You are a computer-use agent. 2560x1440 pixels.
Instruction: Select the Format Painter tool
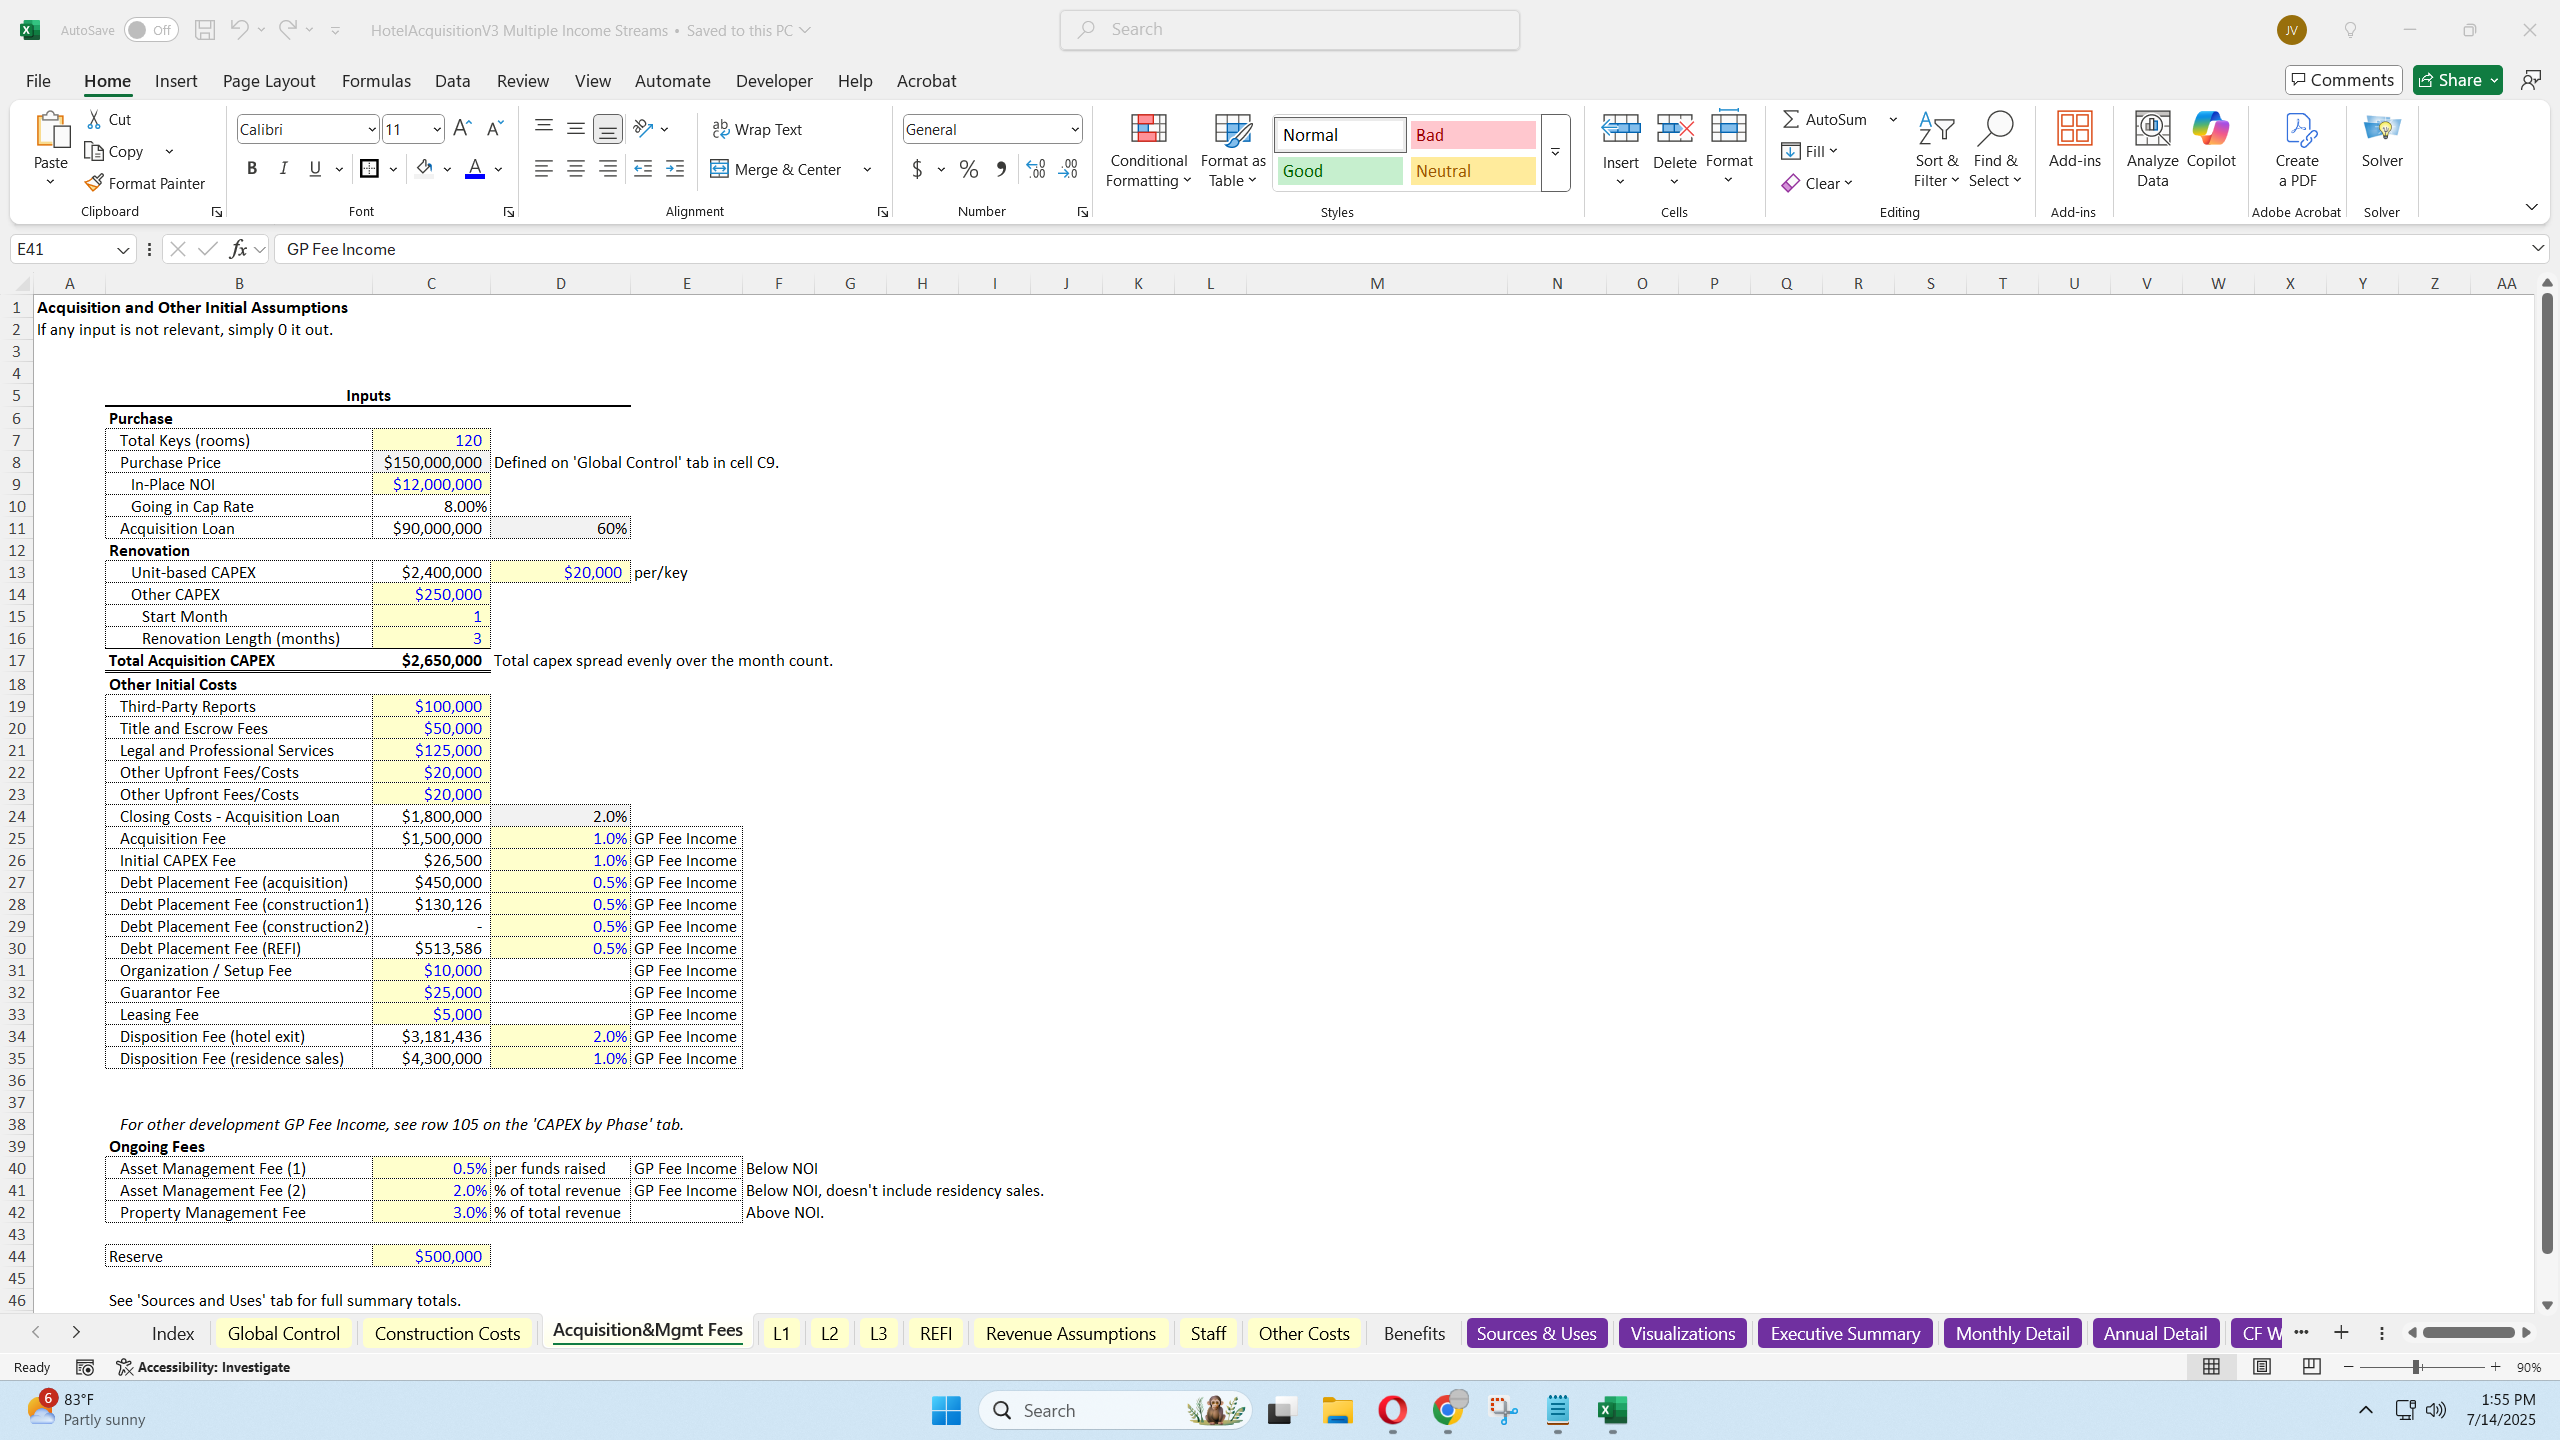click(146, 182)
